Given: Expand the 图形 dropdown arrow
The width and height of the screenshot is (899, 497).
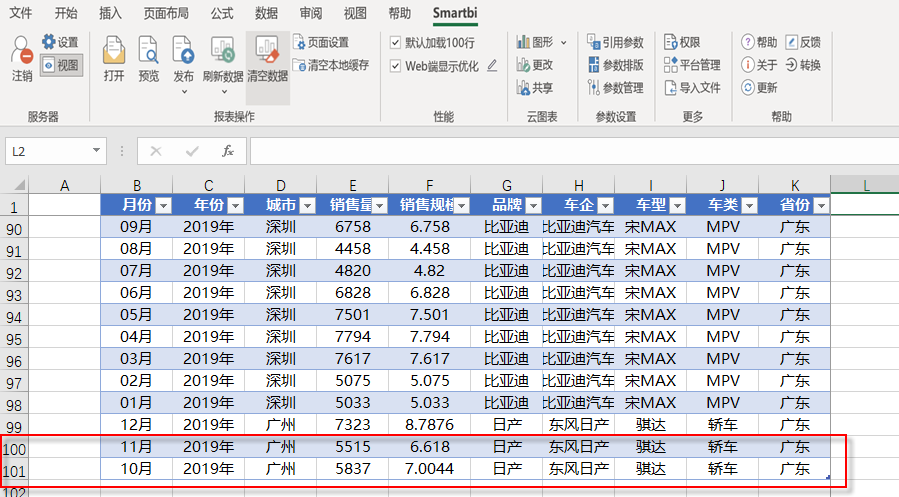Looking at the screenshot, I should pyautogui.click(x=564, y=42).
